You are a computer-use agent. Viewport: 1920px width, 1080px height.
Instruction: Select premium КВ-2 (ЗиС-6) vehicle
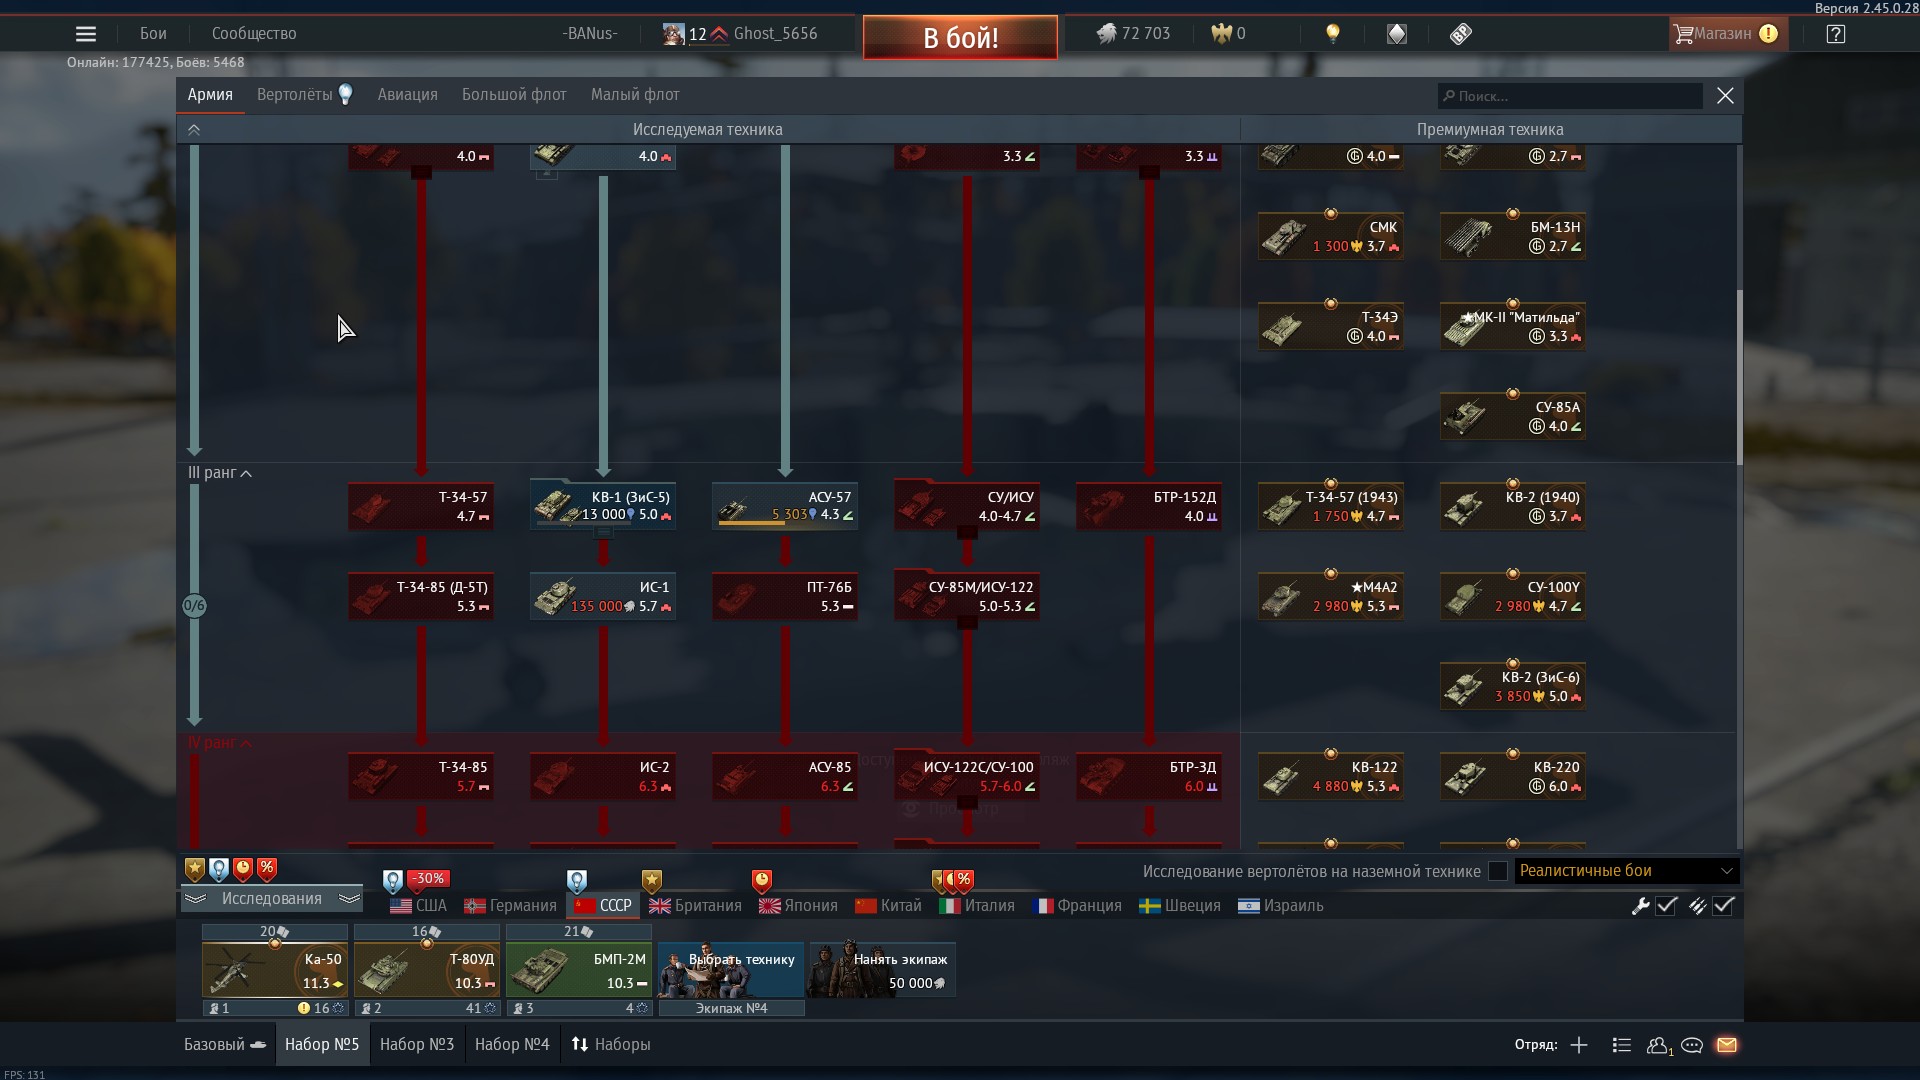1513,685
